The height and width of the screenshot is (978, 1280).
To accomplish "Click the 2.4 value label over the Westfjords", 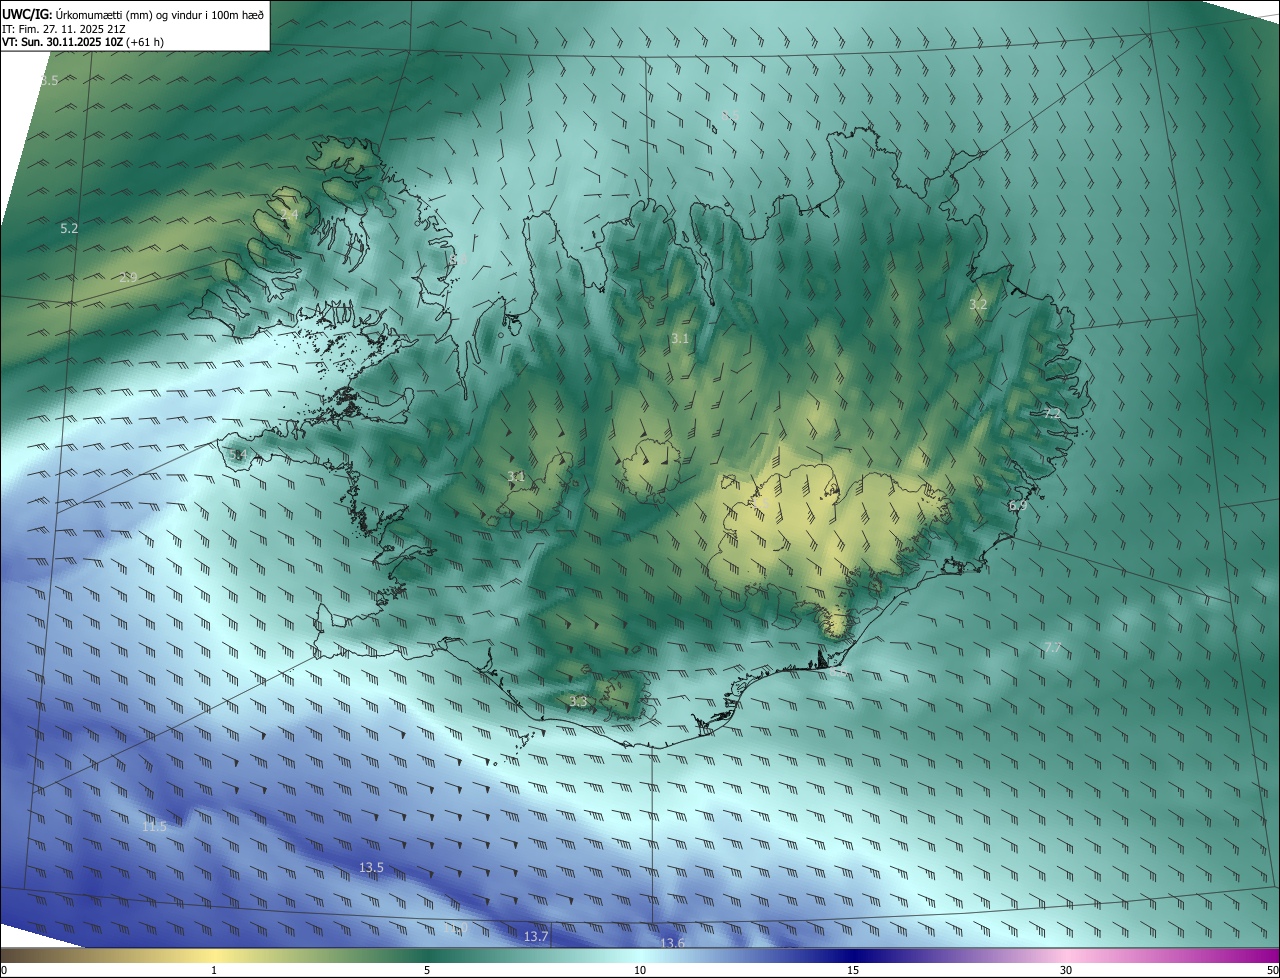I will (289, 215).
